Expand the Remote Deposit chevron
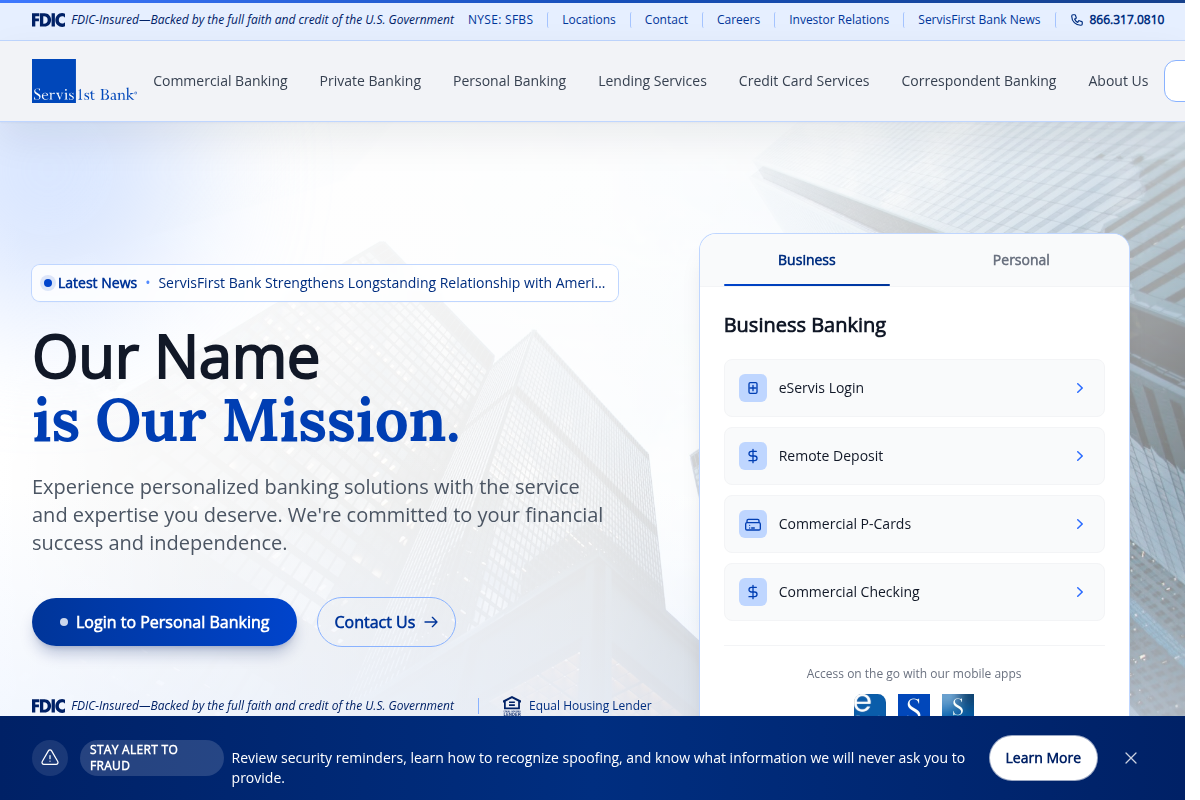Viewport: 1200px width, 800px height. click(1080, 456)
